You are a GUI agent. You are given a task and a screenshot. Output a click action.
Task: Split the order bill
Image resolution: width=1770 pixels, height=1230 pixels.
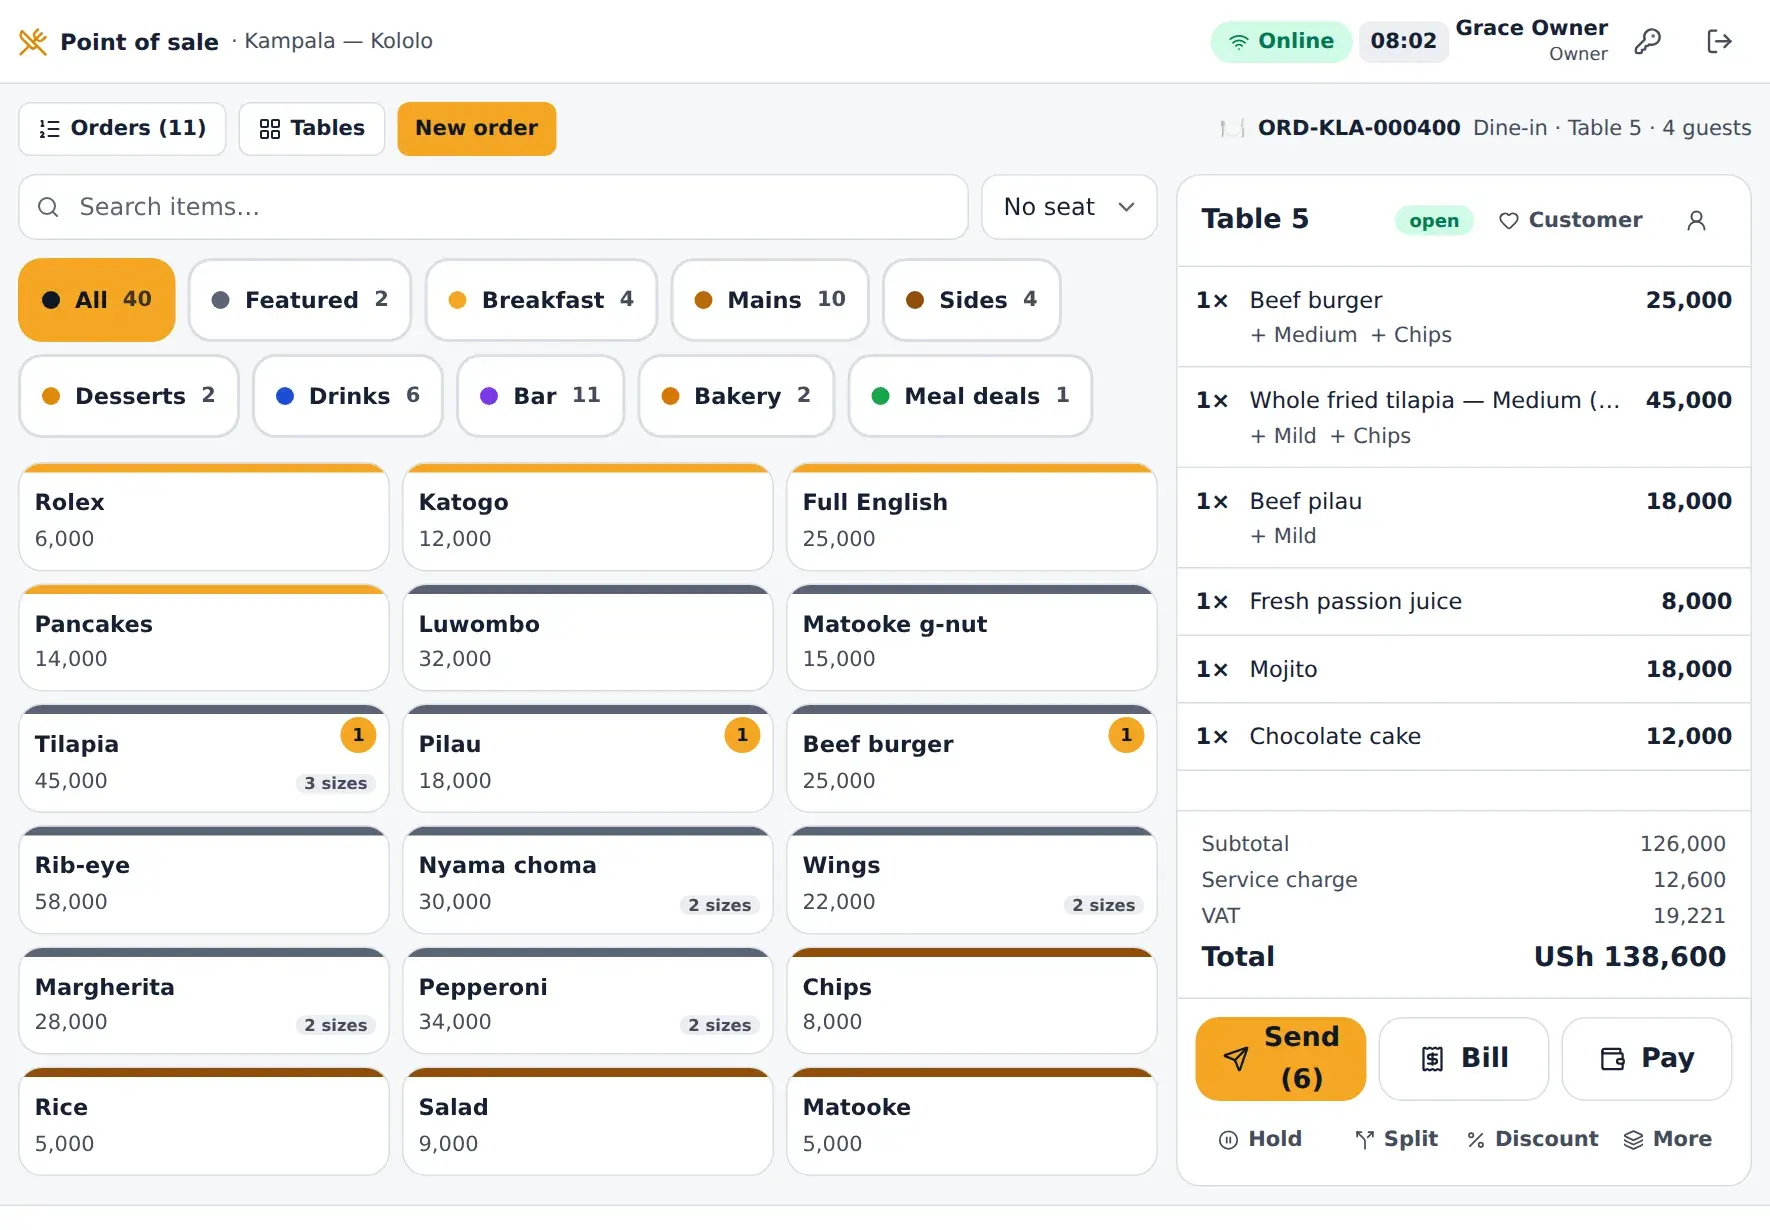tap(1396, 1139)
